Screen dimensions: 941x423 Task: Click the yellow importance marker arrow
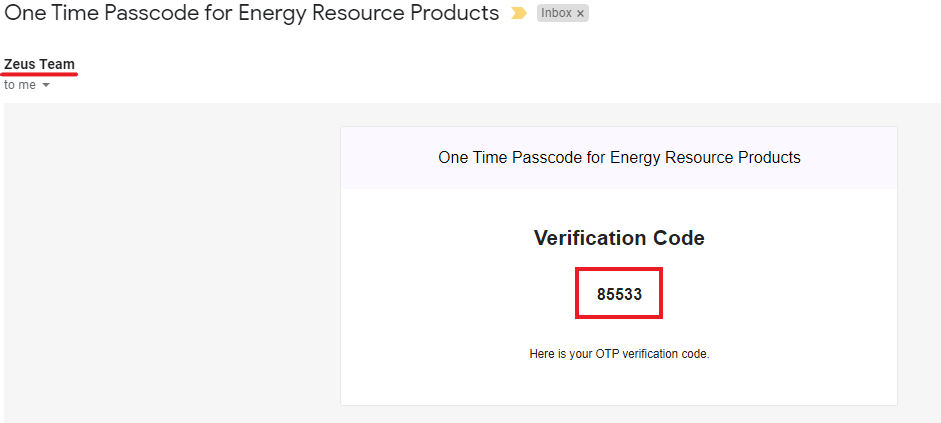(x=518, y=14)
